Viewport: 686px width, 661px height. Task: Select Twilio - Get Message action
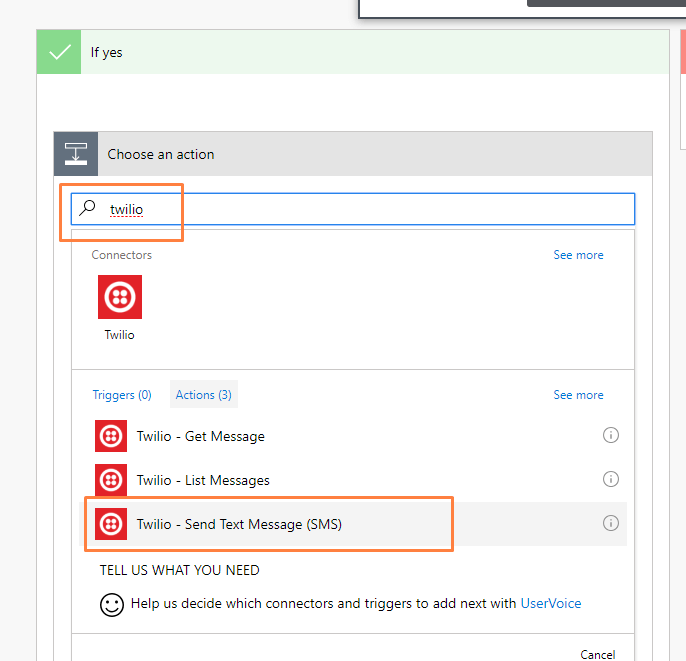[x=353, y=436]
